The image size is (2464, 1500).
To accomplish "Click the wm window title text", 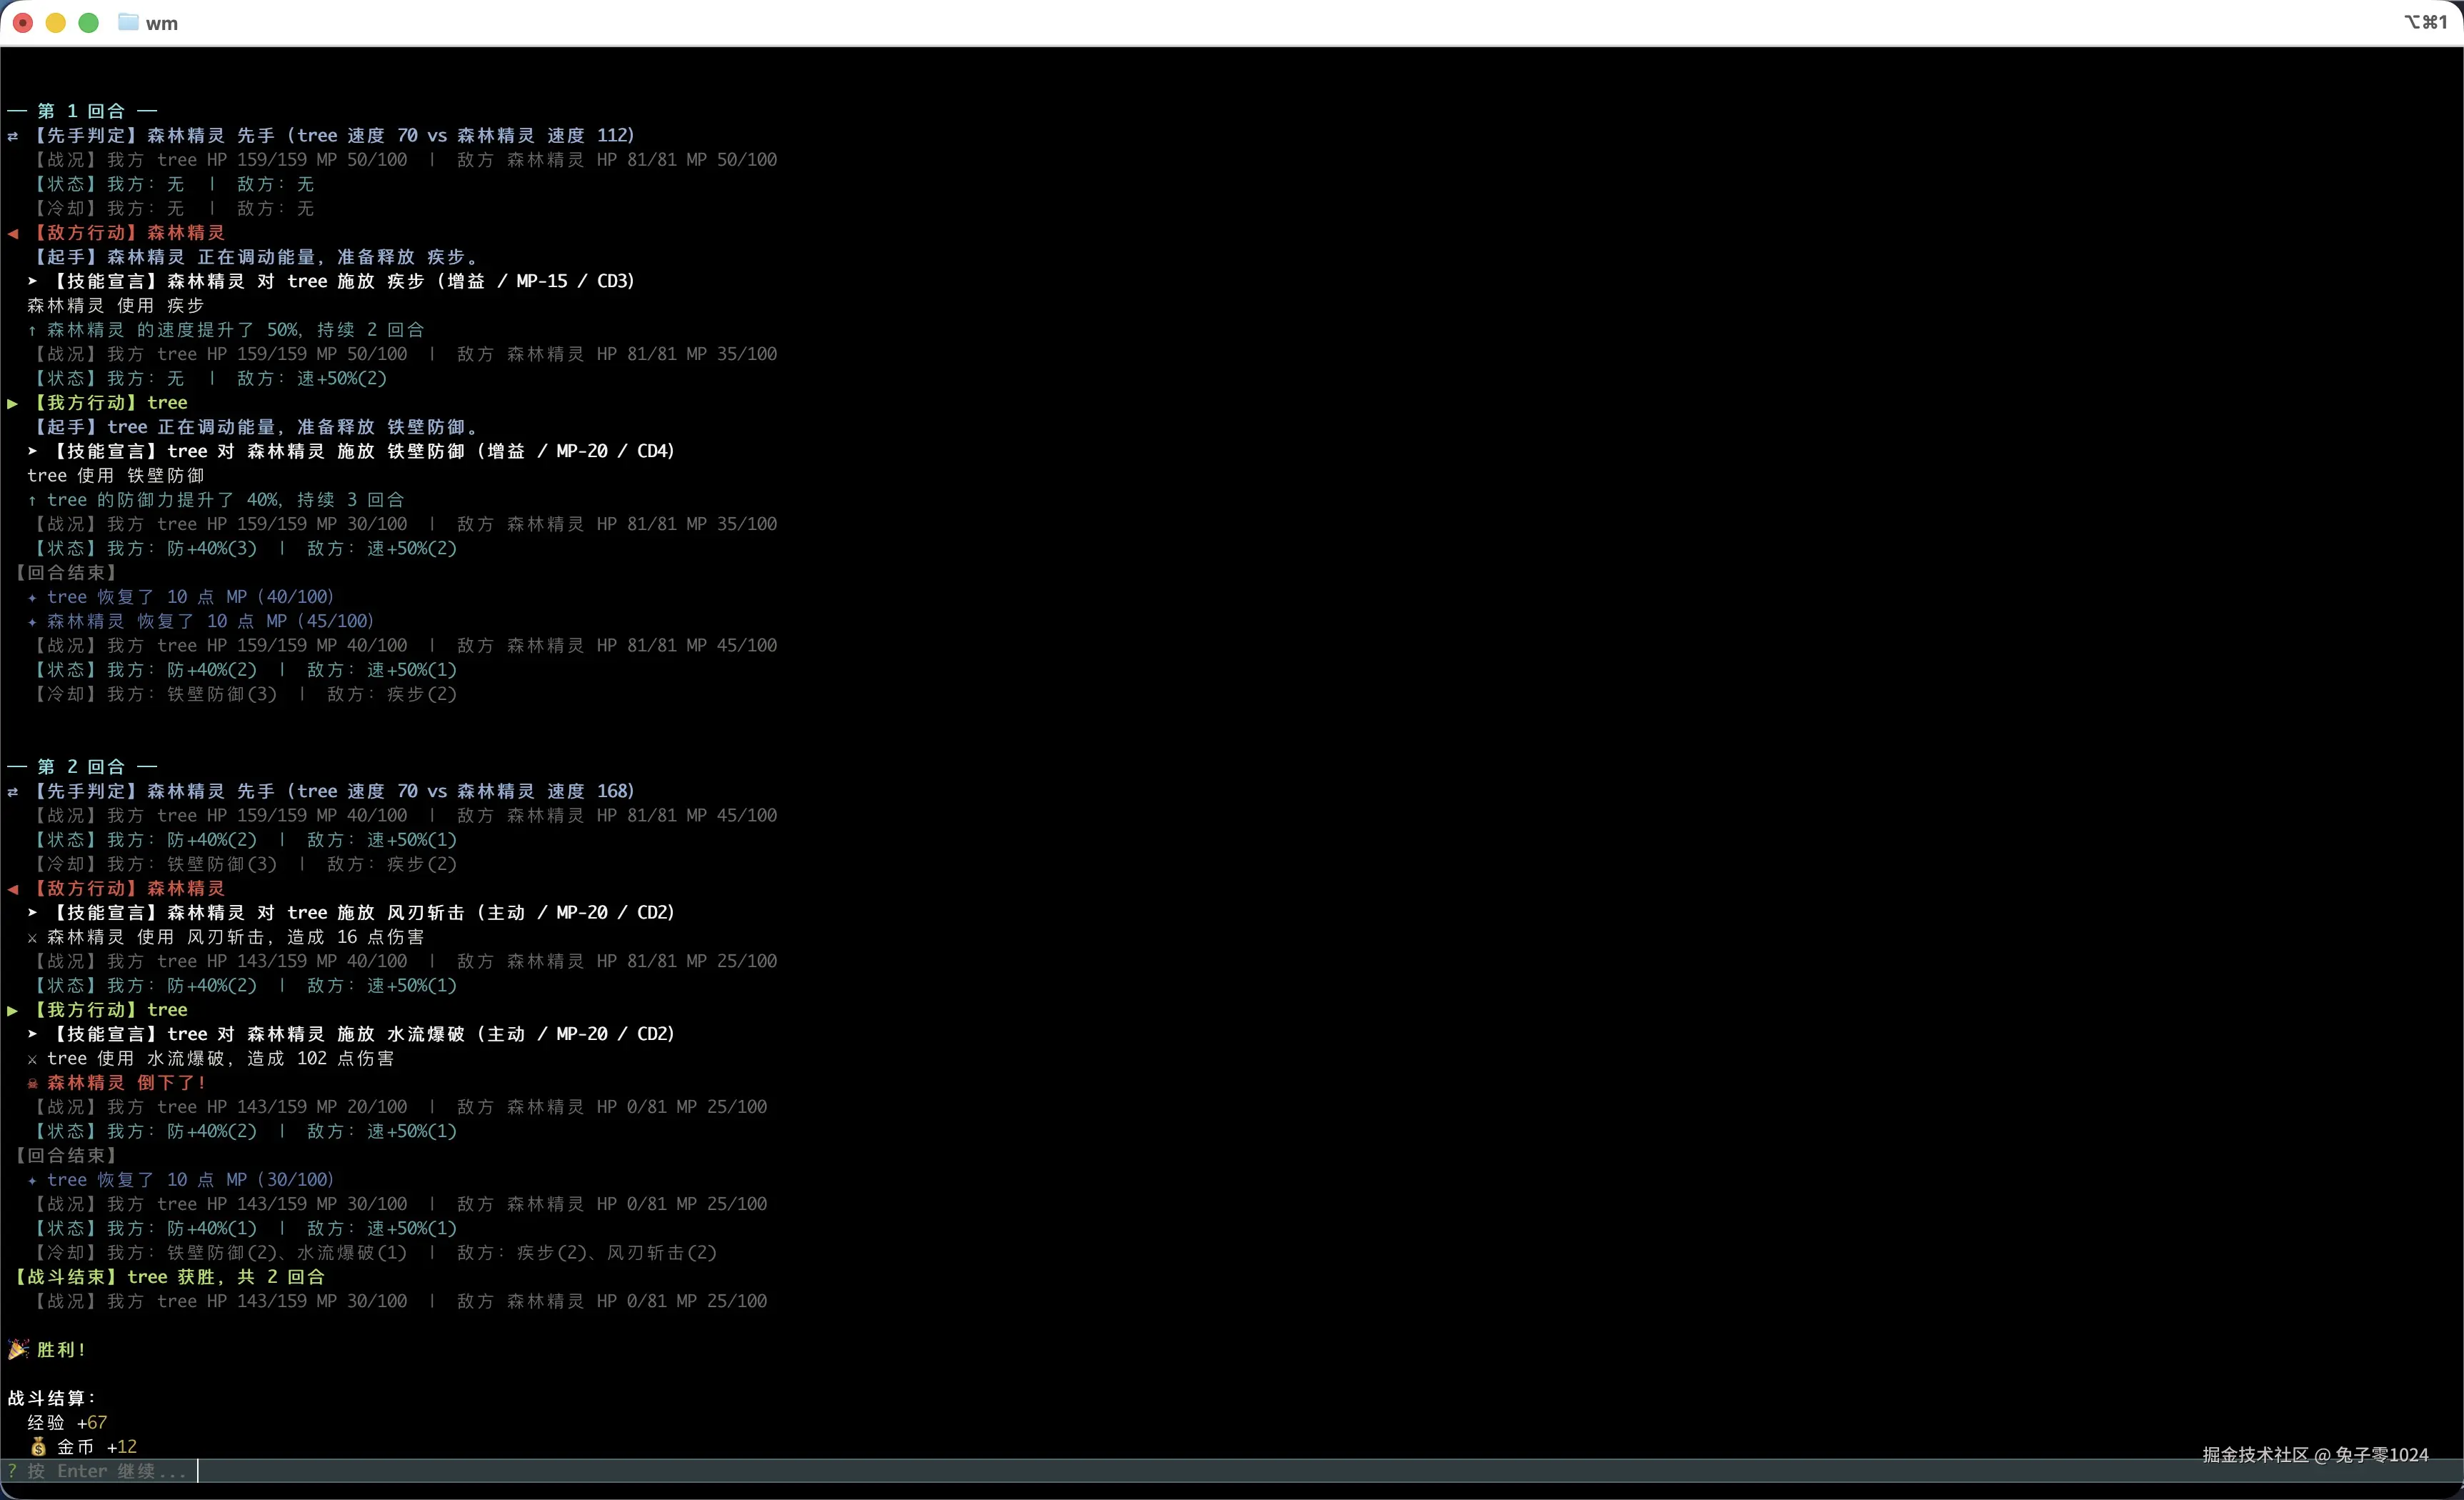I will (x=161, y=23).
